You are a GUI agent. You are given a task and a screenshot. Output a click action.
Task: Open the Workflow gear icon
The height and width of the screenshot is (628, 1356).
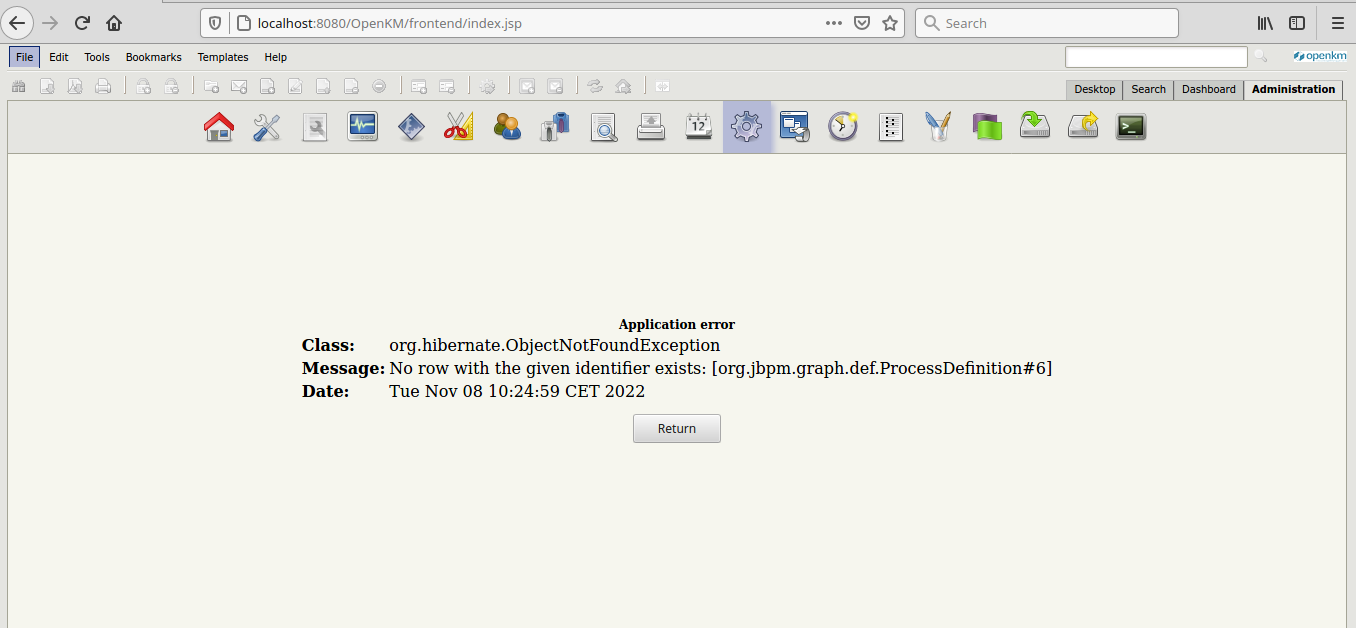click(747, 127)
